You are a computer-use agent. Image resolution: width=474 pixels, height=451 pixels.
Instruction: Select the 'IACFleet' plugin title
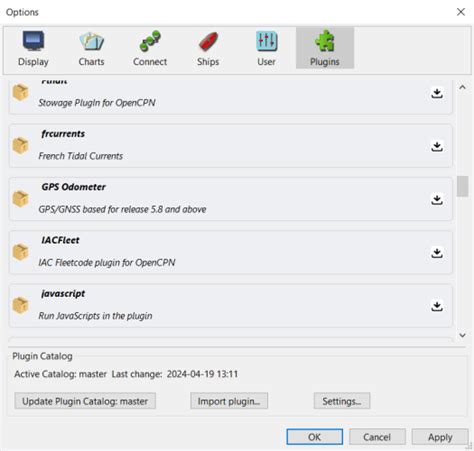(x=60, y=240)
